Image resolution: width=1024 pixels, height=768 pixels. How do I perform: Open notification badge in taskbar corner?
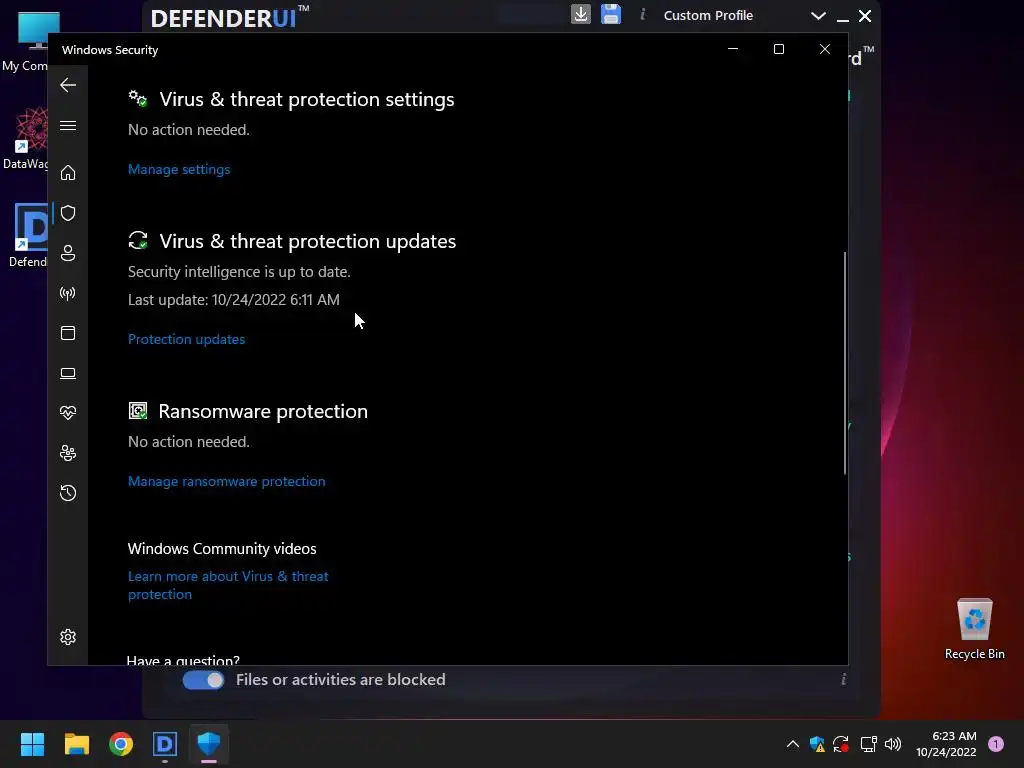996,744
